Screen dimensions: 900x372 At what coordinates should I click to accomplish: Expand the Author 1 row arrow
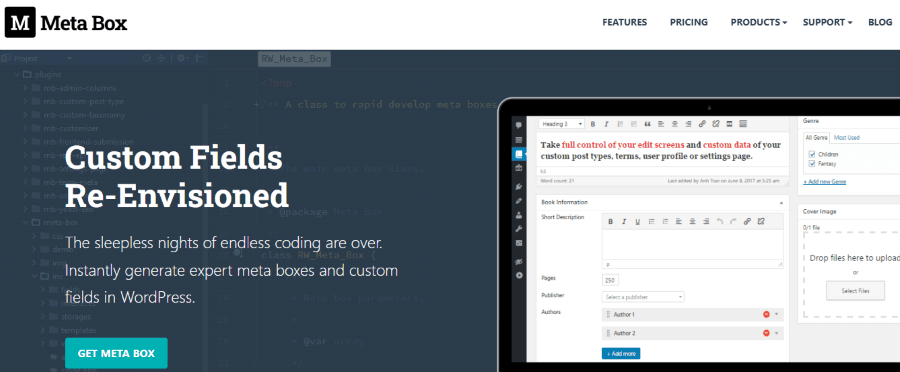pos(777,315)
